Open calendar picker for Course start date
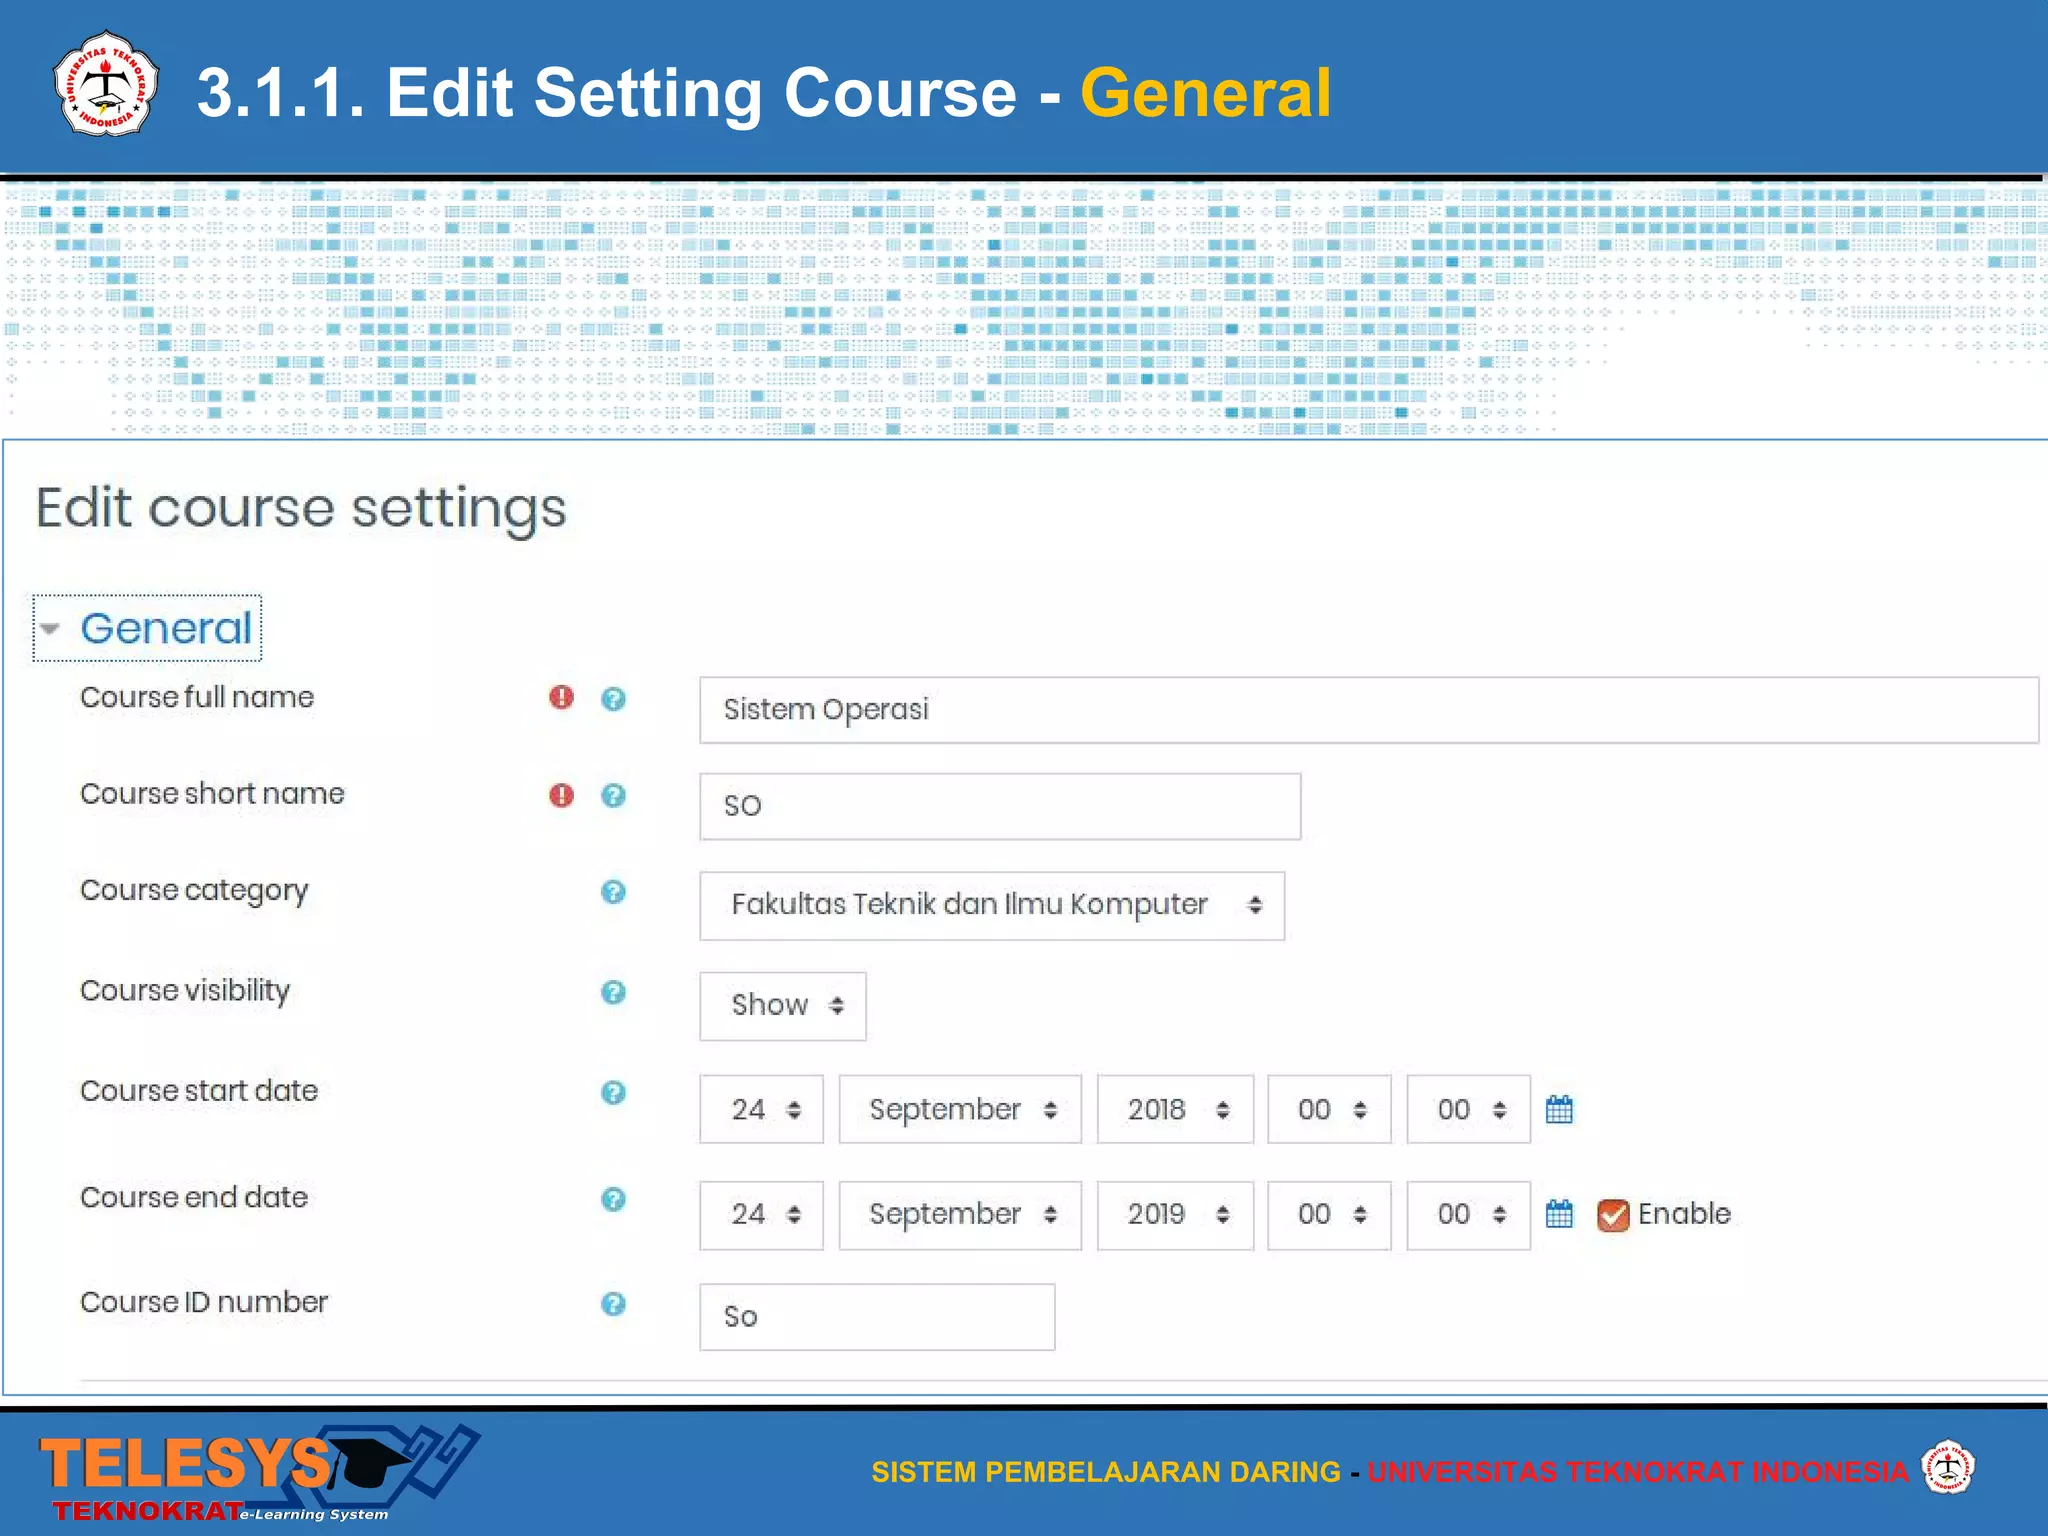This screenshot has height=1536, width=2048. tap(1559, 1110)
